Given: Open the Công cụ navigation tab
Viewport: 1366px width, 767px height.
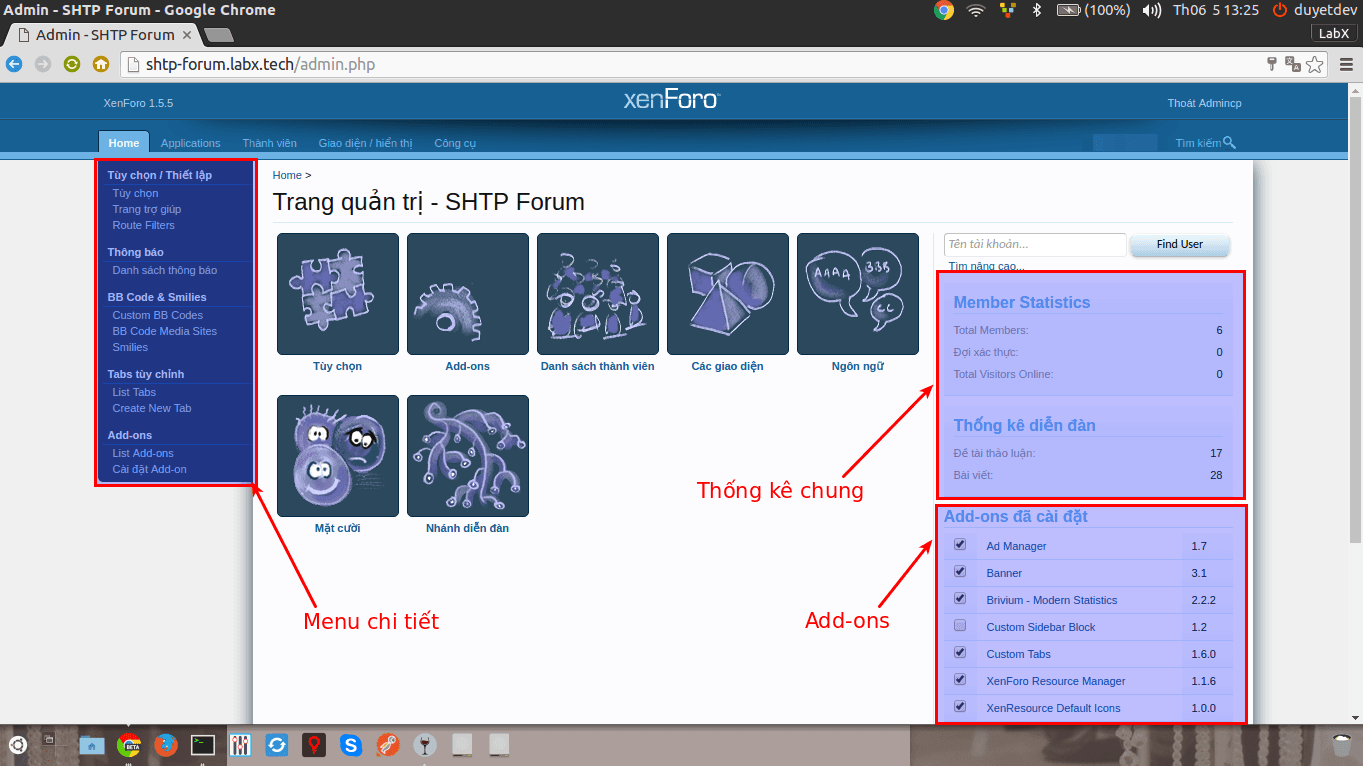Looking at the screenshot, I should (455, 143).
